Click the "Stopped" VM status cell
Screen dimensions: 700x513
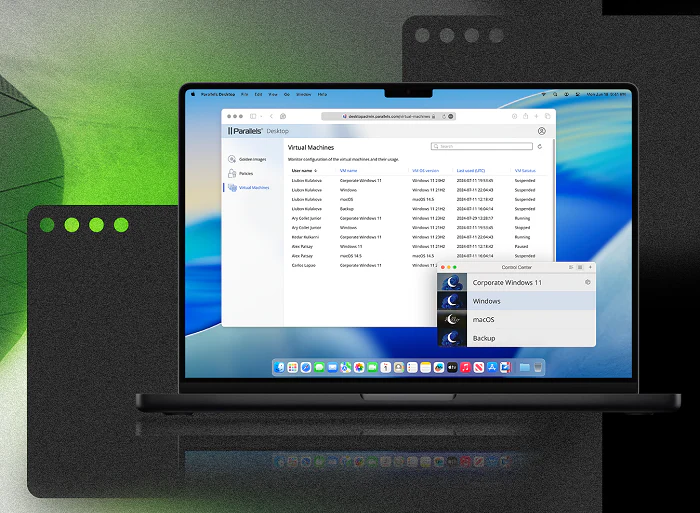pos(522,228)
